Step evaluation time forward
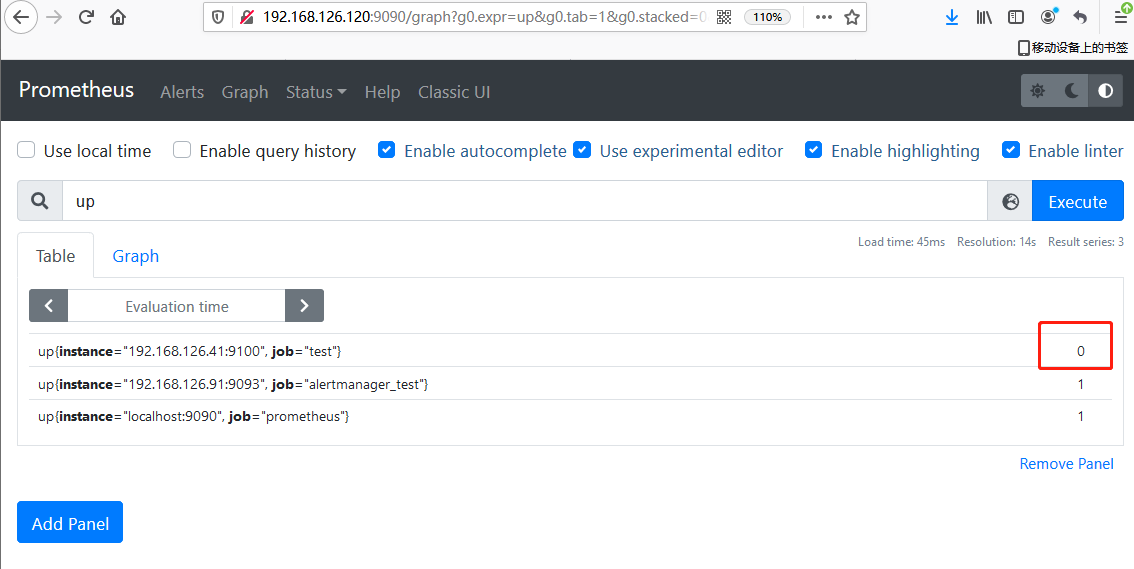The width and height of the screenshot is (1134, 569). pyautogui.click(x=304, y=306)
